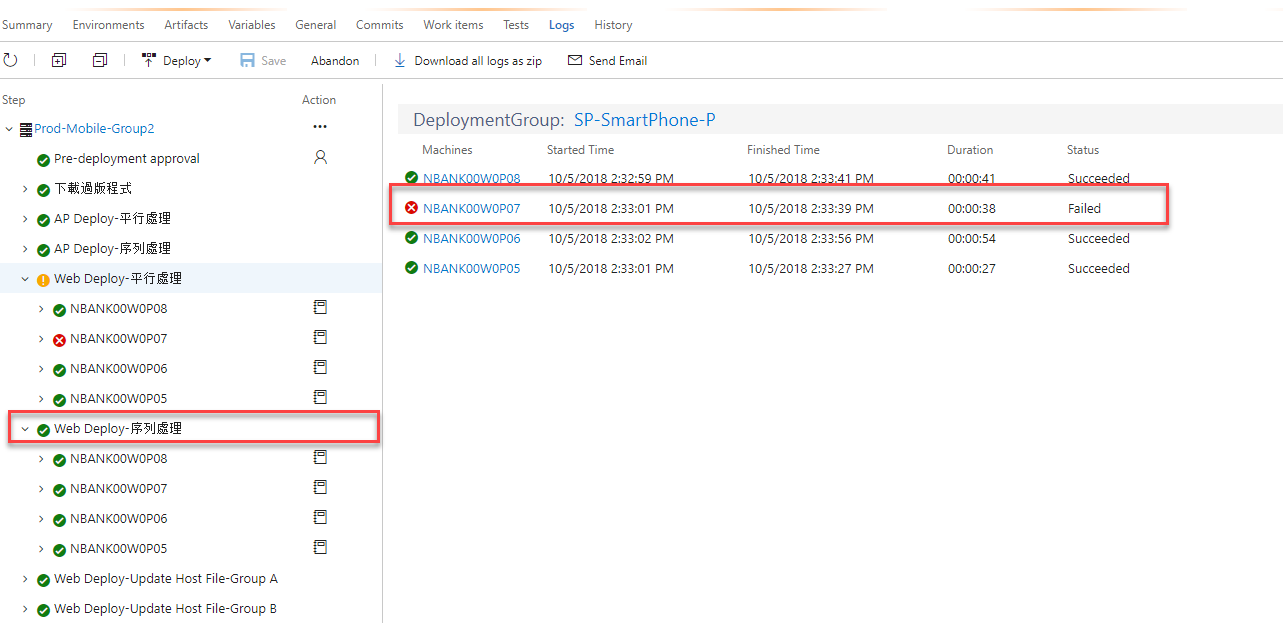Click the Pre-deployment approval person icon
The width and height of the screenshot is (1283, 623).
(320, 158)
